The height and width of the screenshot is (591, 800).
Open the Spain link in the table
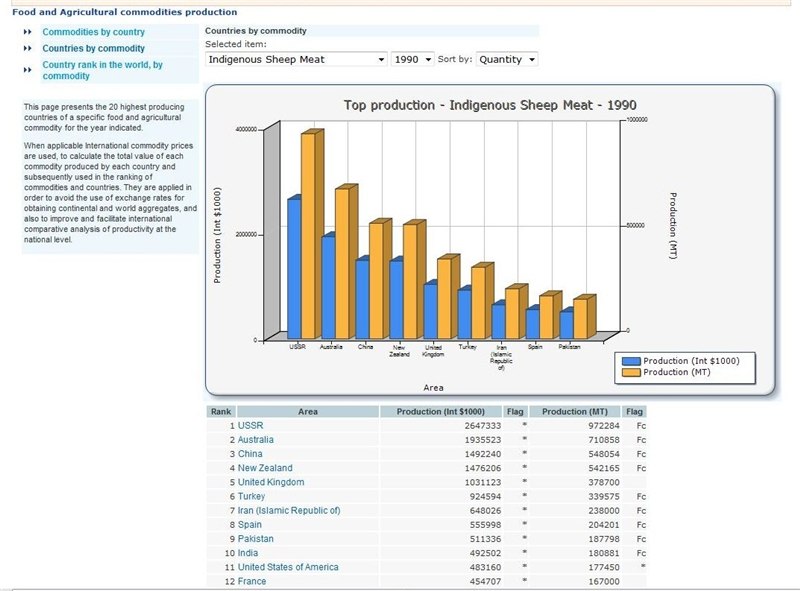tap(249, 525)
